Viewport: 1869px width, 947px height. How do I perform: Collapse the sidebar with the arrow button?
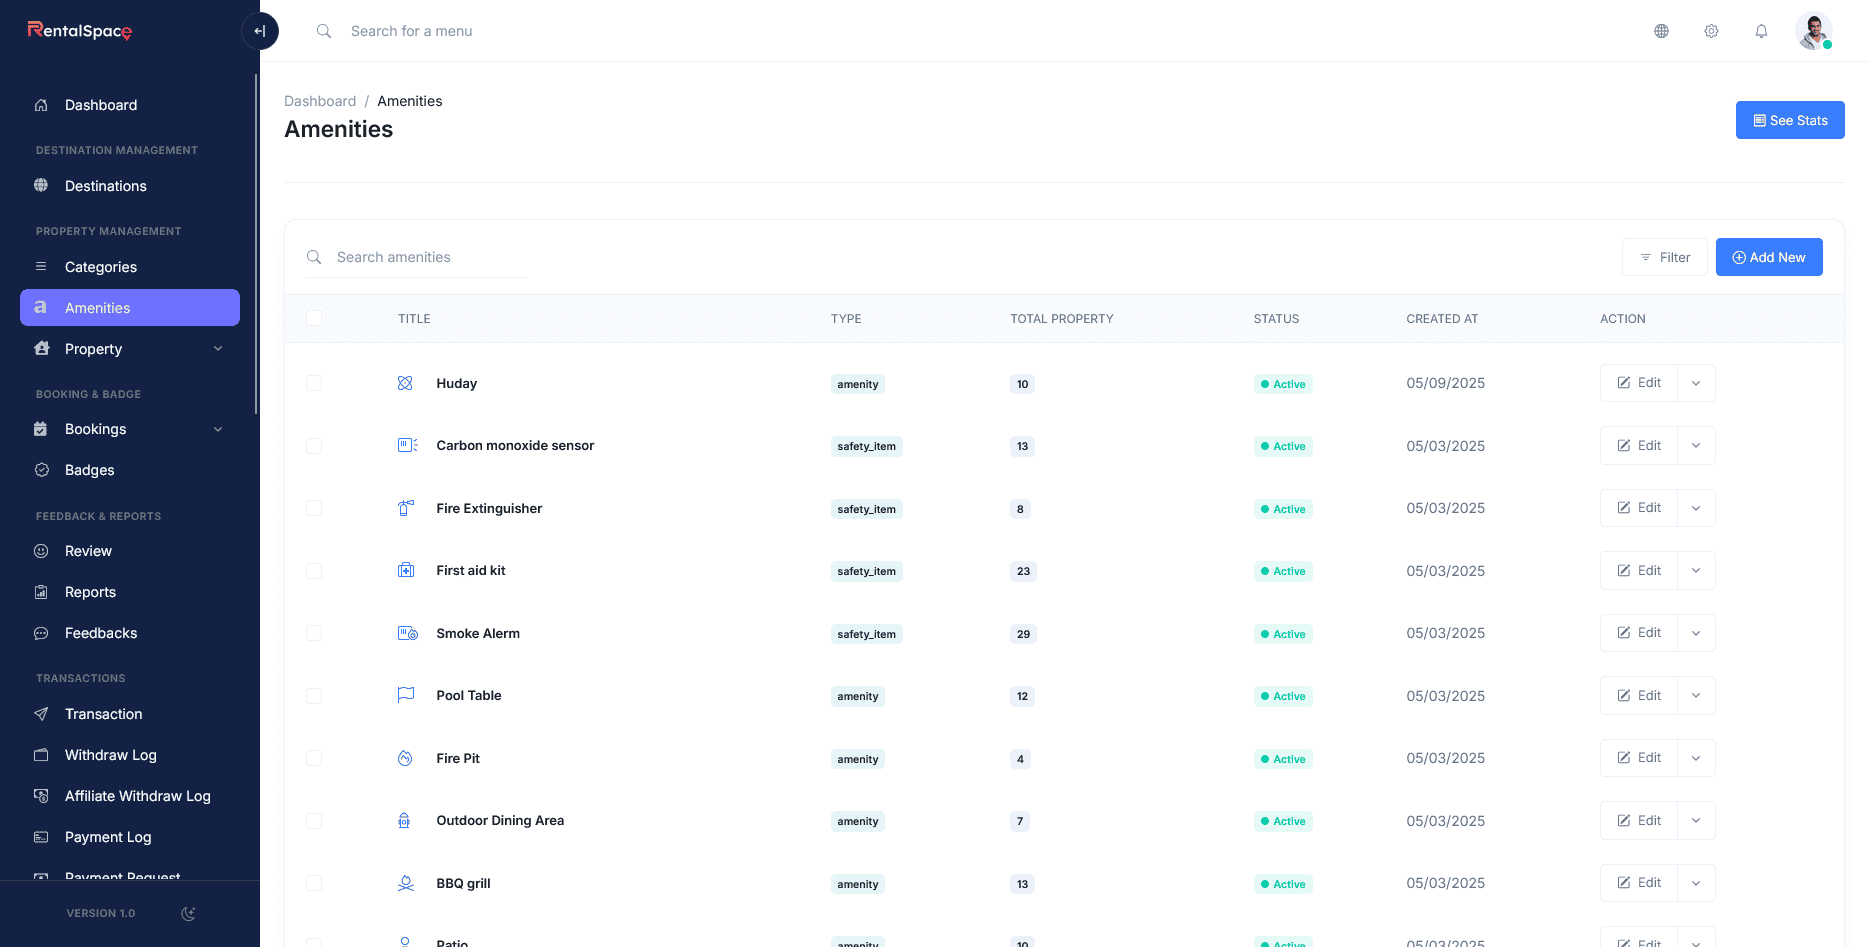[x=260, y=31]
